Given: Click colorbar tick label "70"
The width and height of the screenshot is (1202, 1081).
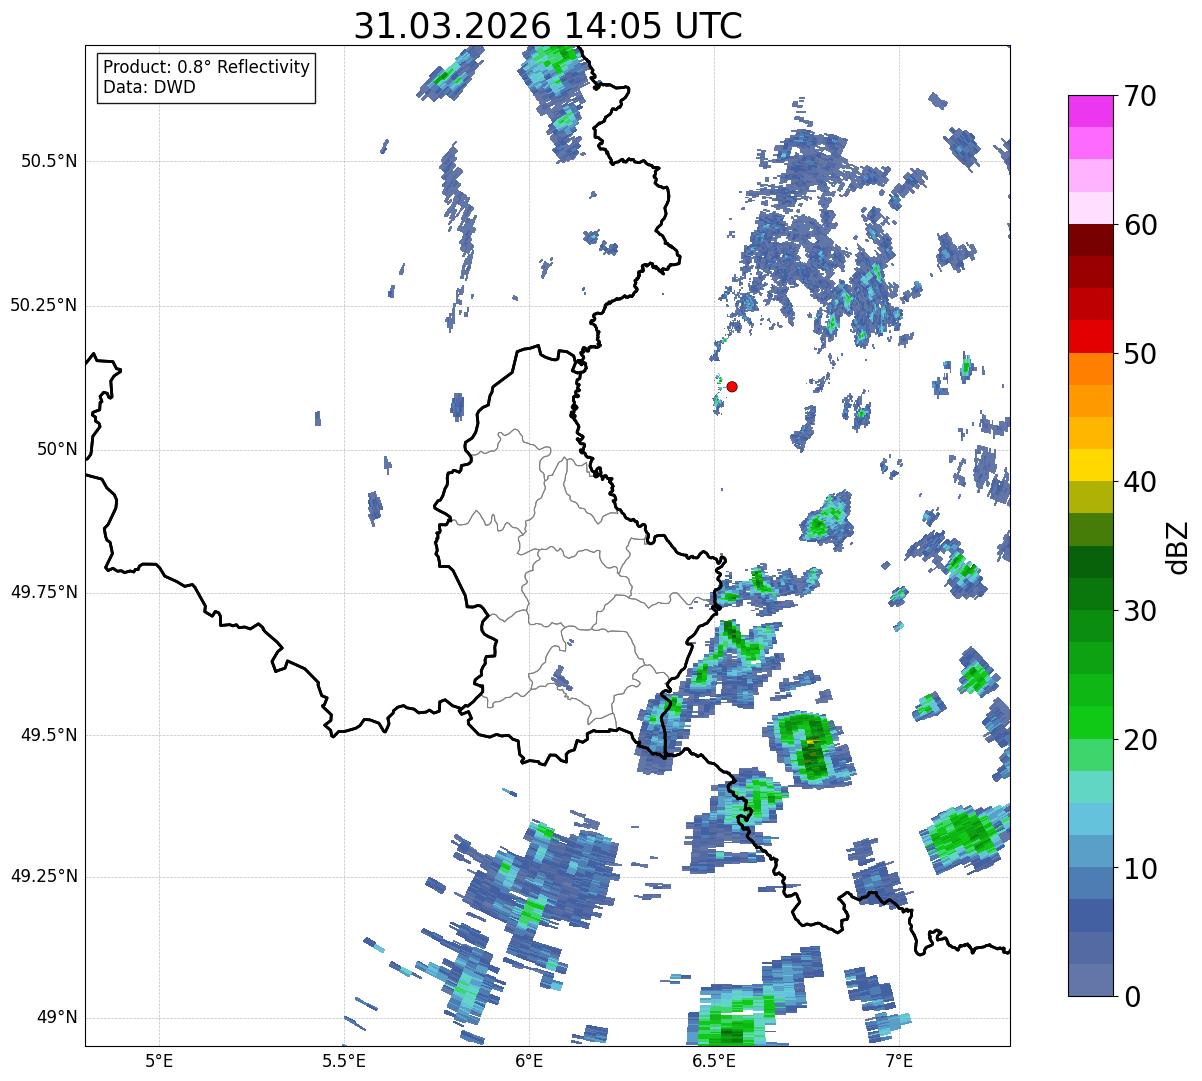Looking at the screenshot, I should pyautogui.click(x=1140, y=97).
